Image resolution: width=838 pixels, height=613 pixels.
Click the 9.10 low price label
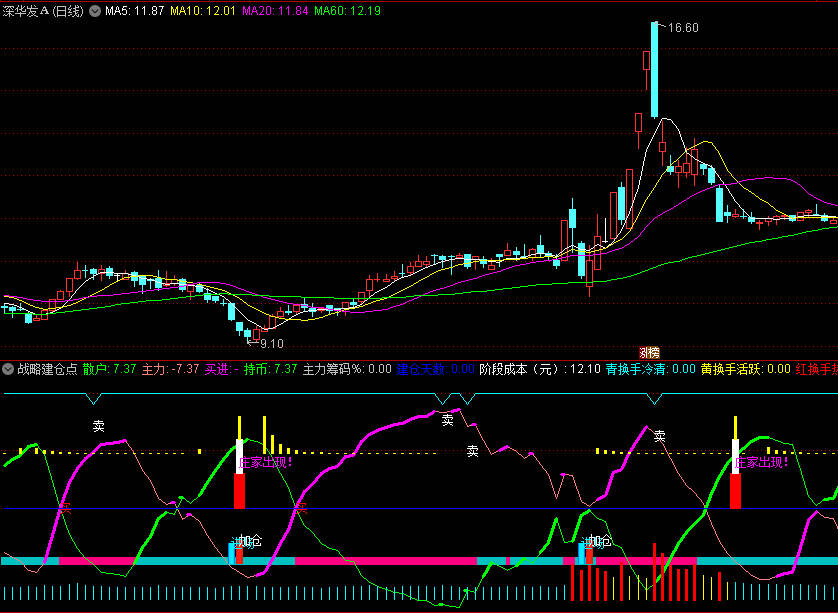coord(271,344)
